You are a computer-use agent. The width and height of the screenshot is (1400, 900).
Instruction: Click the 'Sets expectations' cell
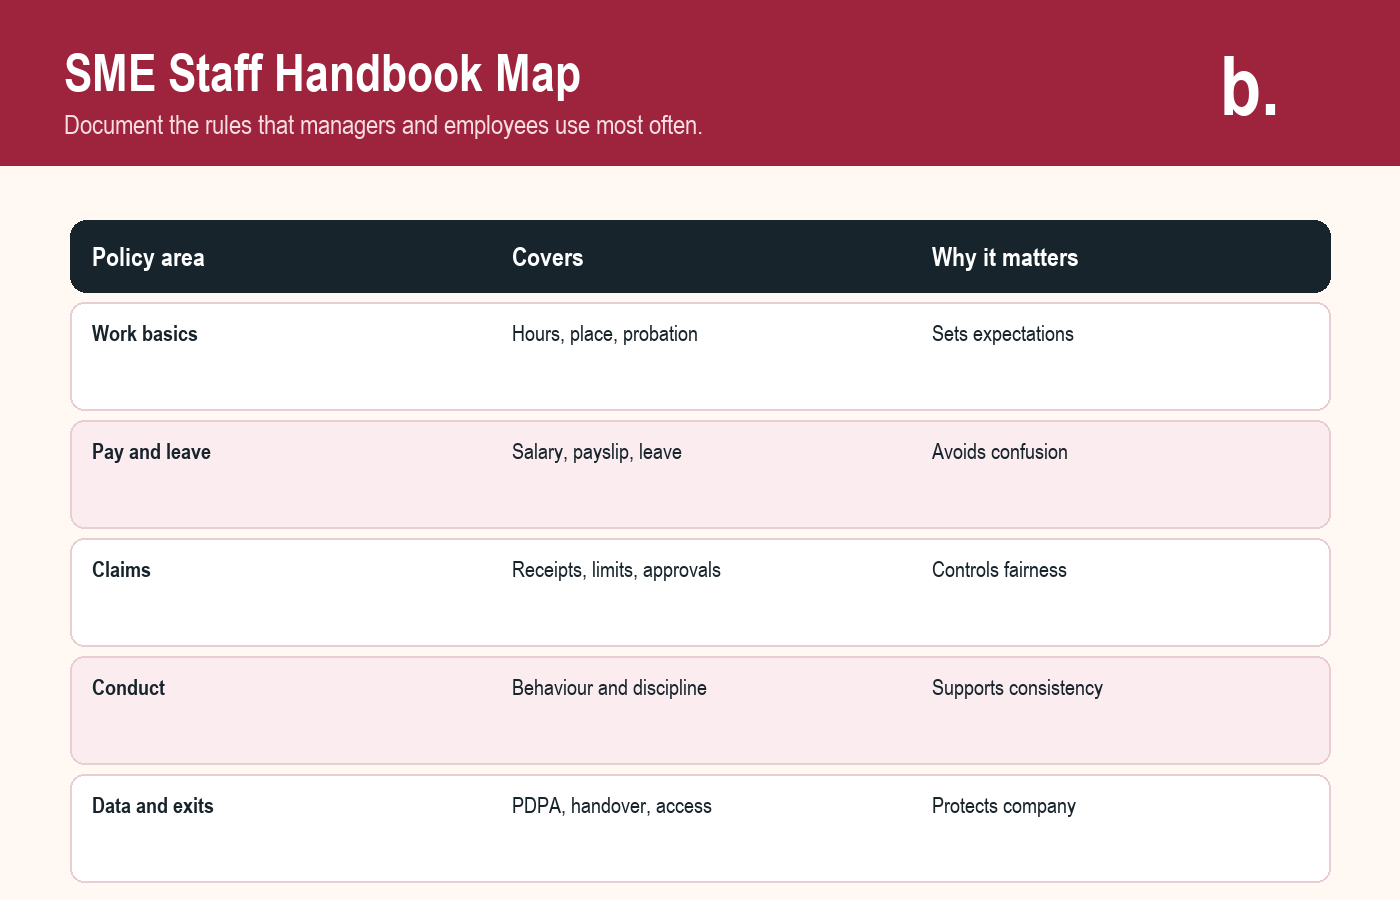click(1003, 334)
